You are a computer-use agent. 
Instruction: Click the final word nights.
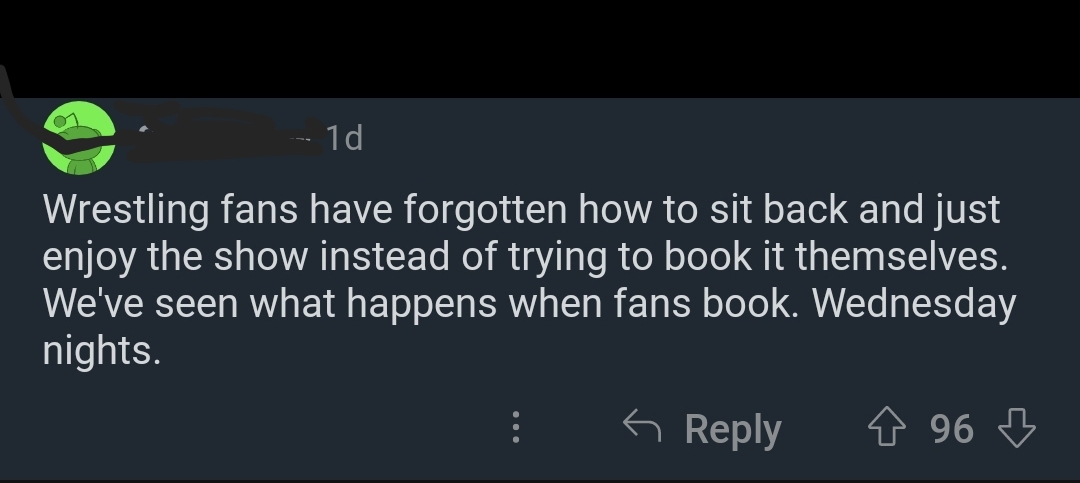click(101, 351)
